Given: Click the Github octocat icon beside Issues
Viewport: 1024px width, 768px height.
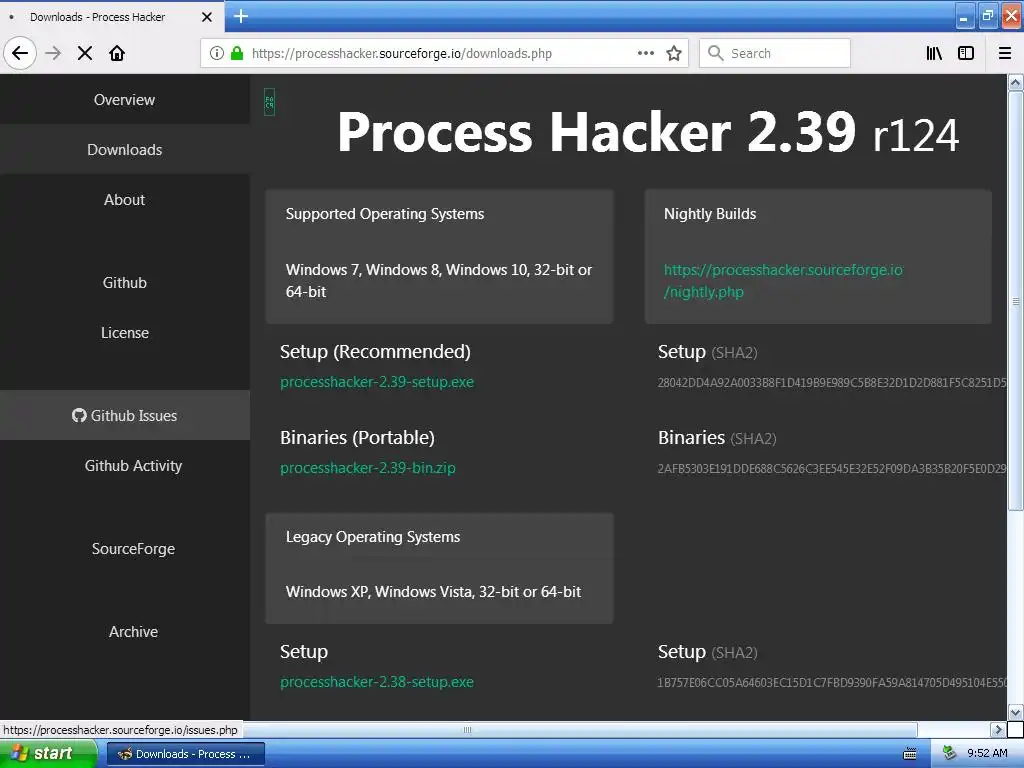Looking at the screenshot, I should 79,415.
